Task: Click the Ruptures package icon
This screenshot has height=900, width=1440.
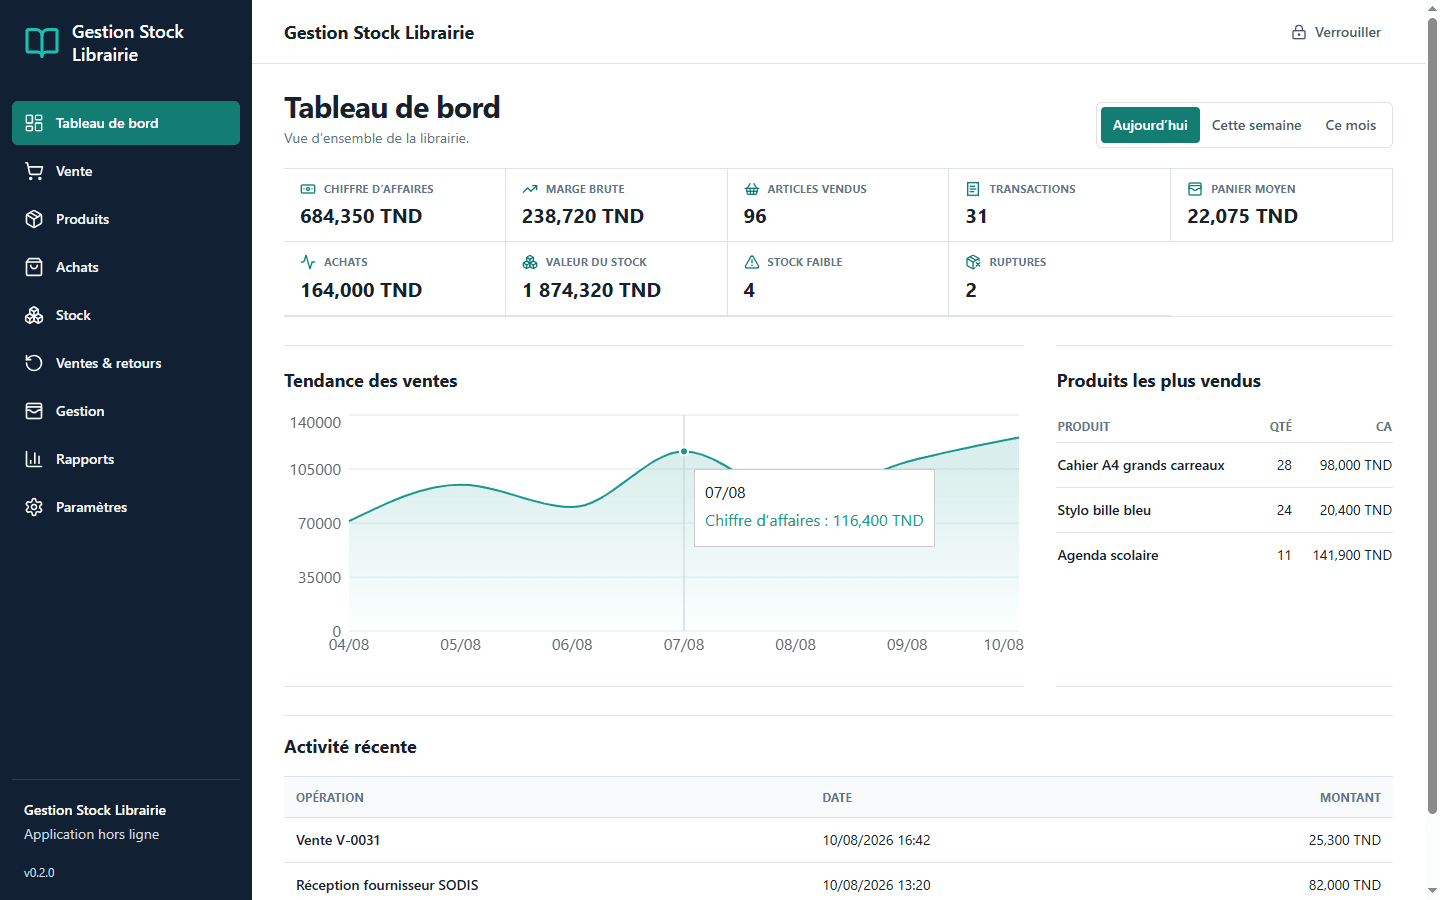Action: [973, 262]
